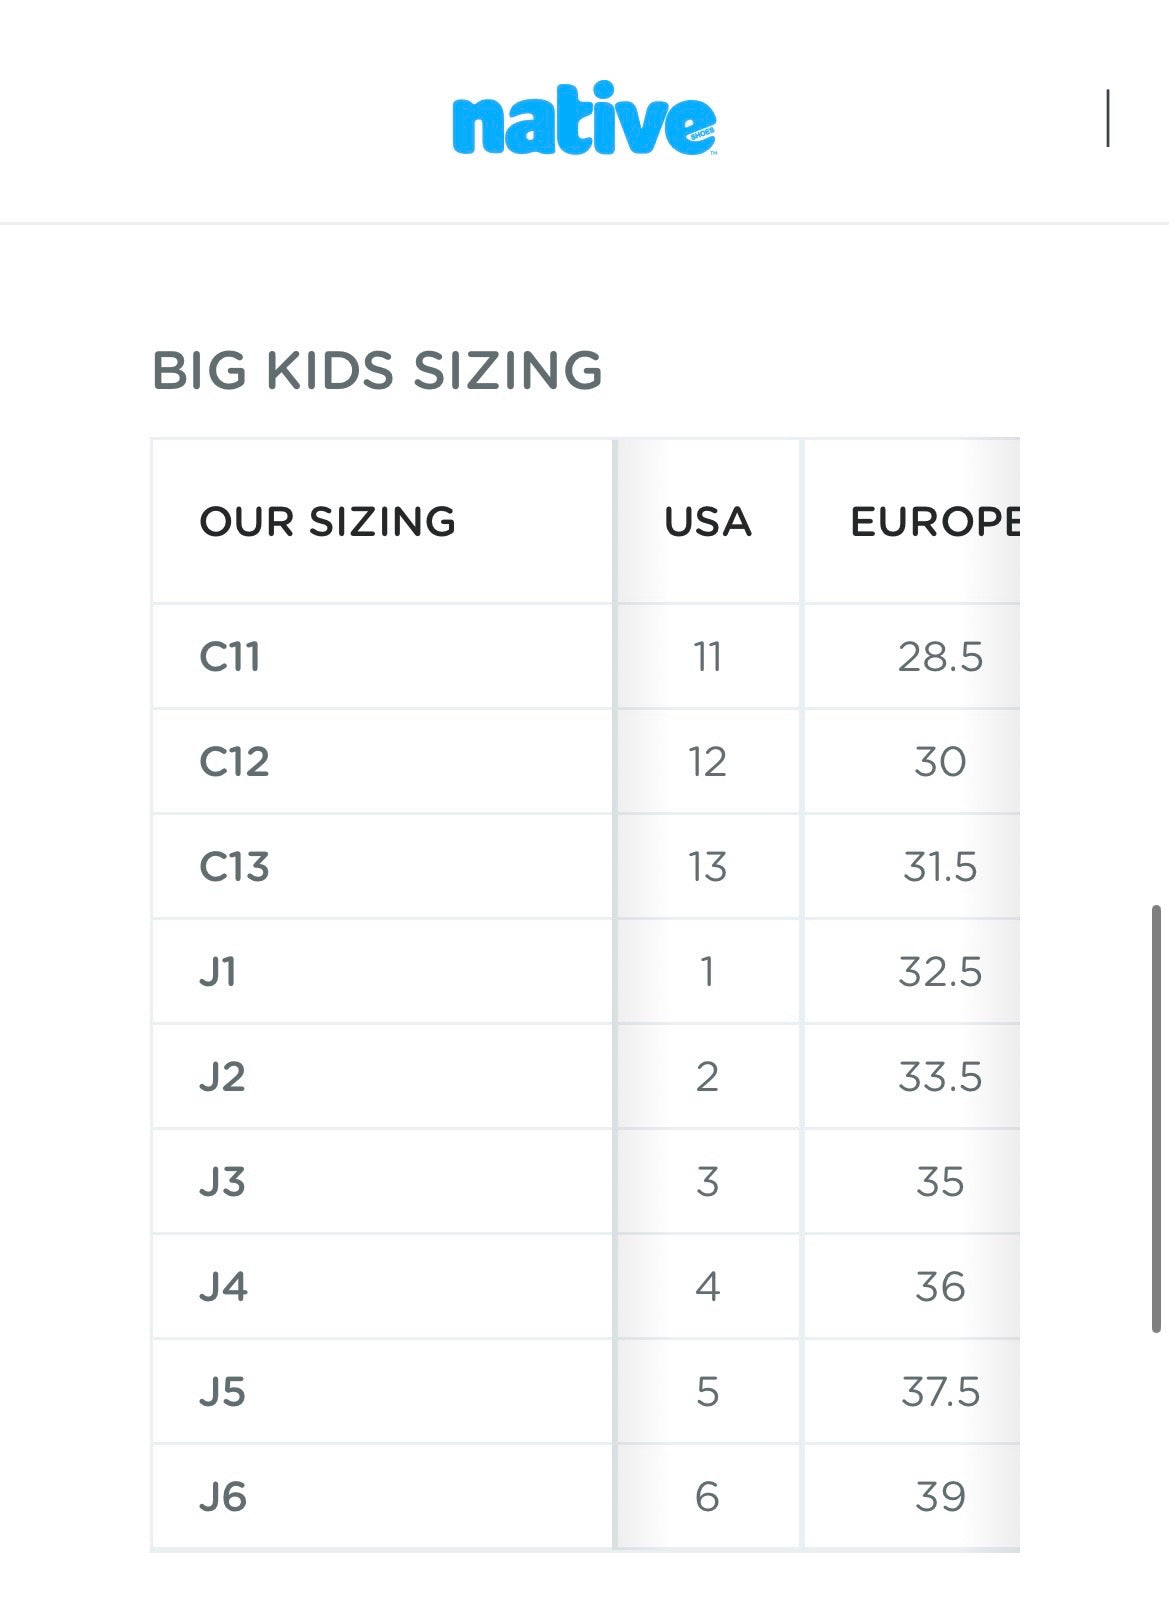
Task: Click the C11 size row label
Action: [230, 657]
